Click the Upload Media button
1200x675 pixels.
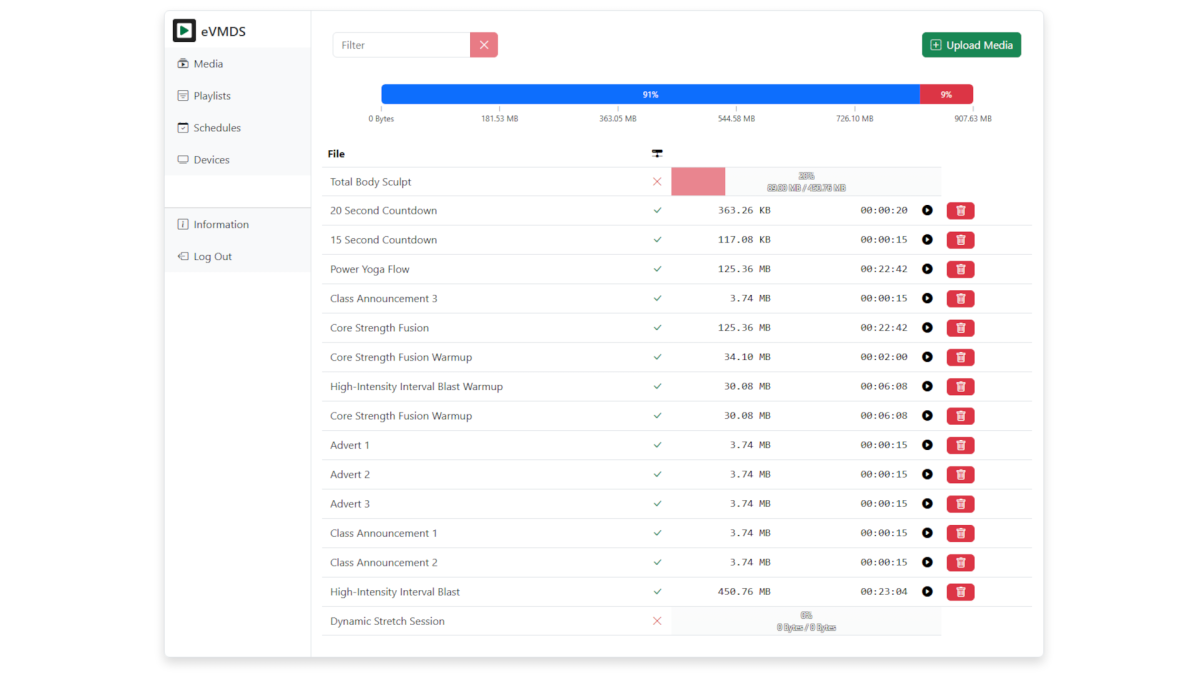971,45
